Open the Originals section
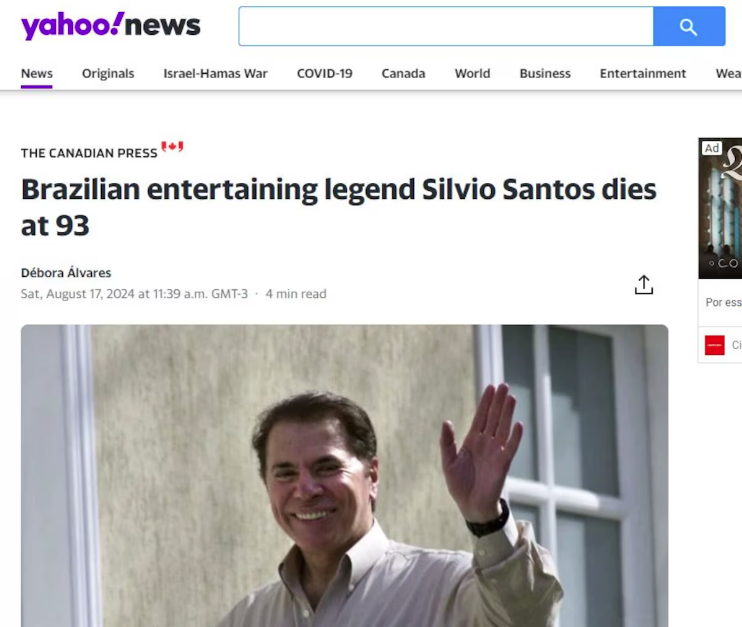742x627 pixels. click(x=108, y=74)
